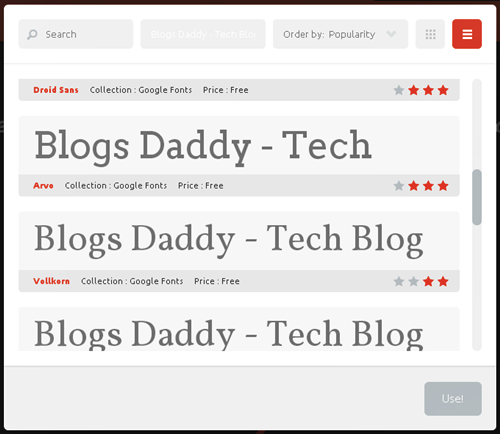
Task: Click first grey star on Arvo row
Action: pos(399,186)
